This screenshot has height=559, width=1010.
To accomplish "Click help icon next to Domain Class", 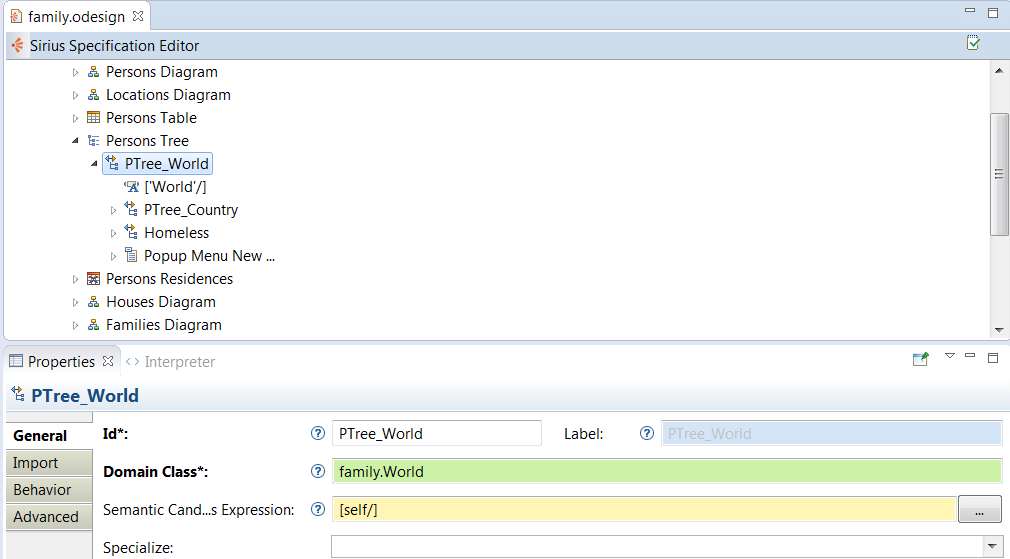I will (318, 472).
